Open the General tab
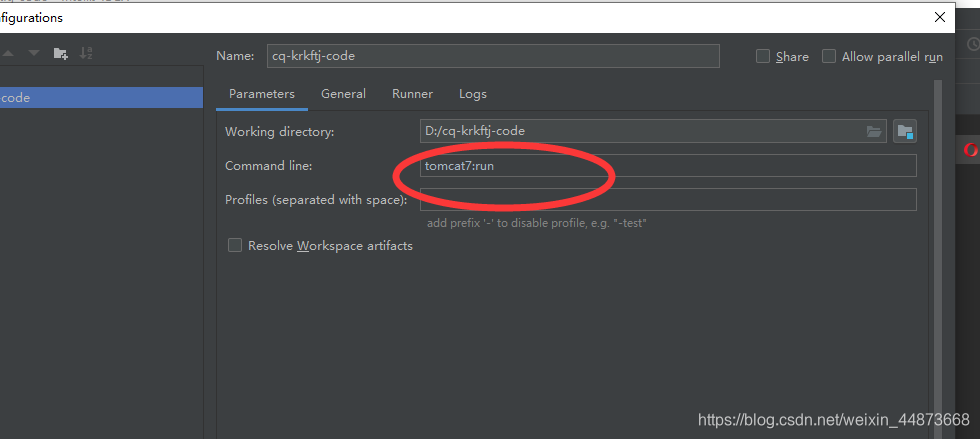Viewport: 980px width, 439px height. (x=343, y=94)
